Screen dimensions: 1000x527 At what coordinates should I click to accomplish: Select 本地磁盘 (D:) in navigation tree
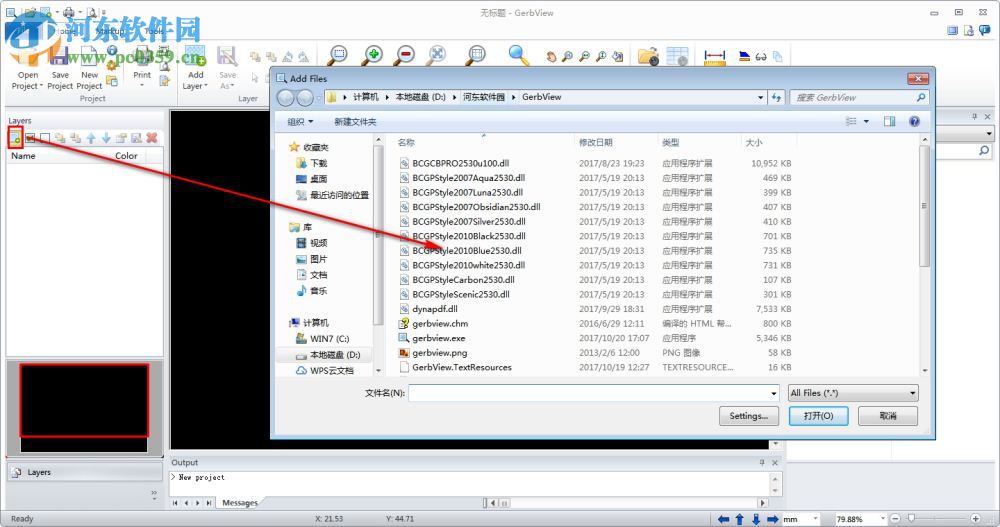coord(335,355)
